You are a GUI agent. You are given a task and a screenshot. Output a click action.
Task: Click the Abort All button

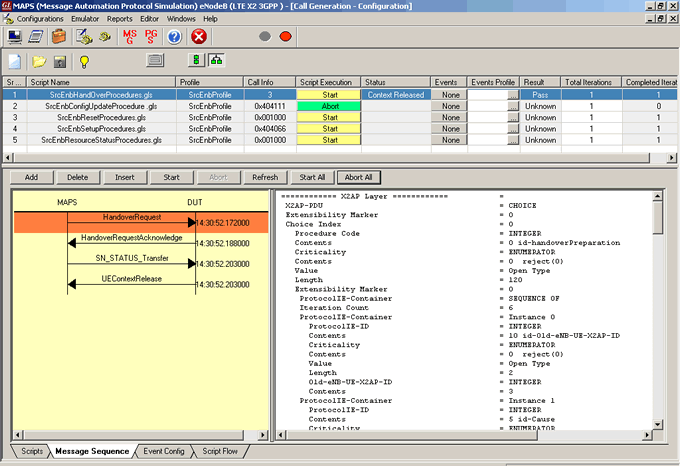(x=359, y=177)
